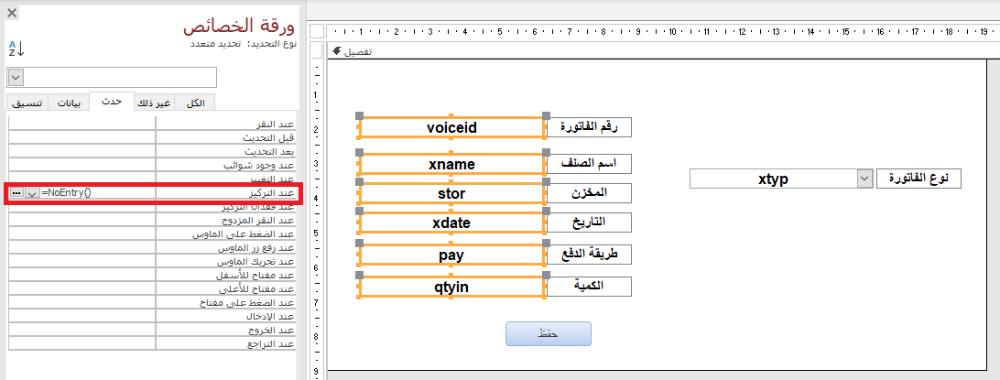Select the voiceid text box

pos(452,128)
